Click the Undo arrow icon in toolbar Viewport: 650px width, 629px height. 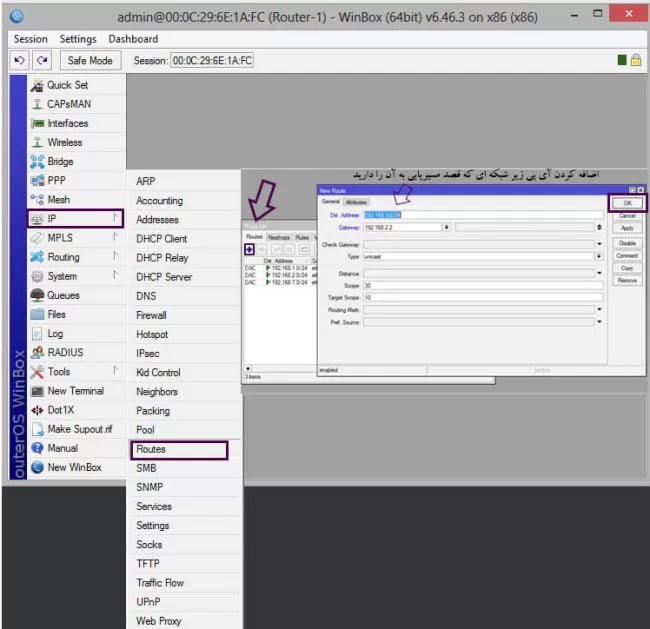tap(18, 61)
